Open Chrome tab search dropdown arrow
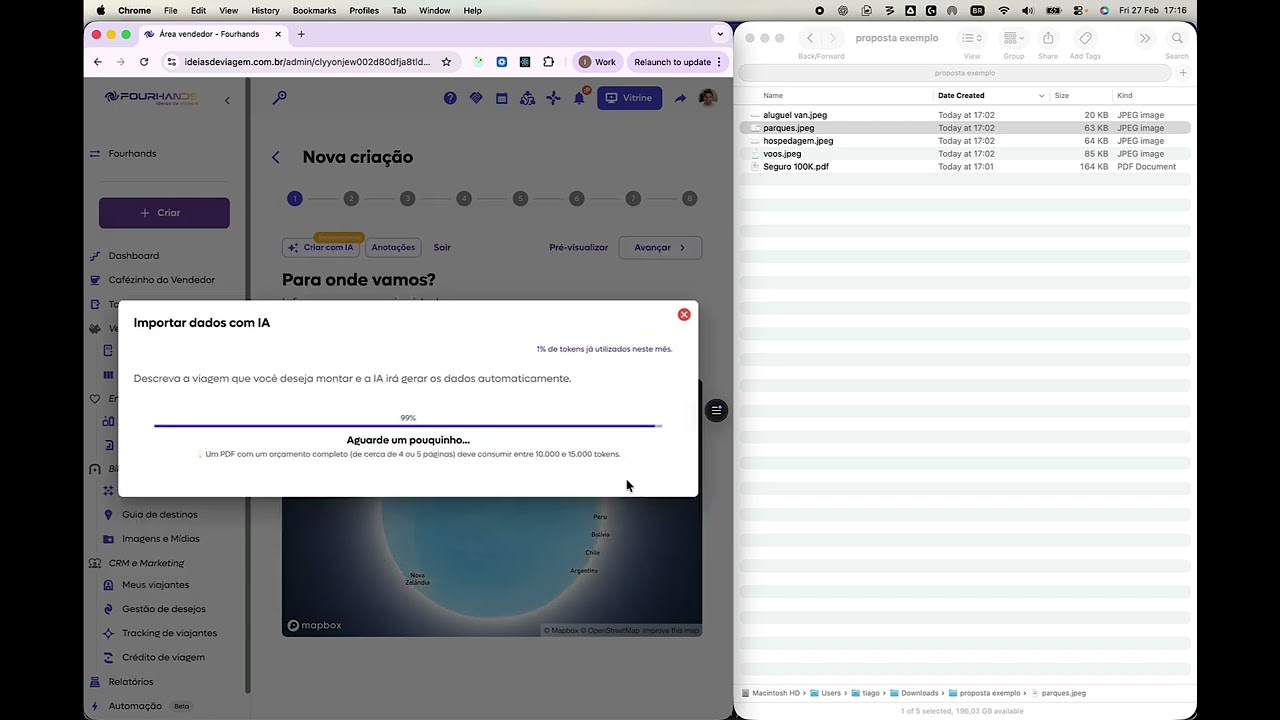The image size is (1280, 720). tap(719, 34)
